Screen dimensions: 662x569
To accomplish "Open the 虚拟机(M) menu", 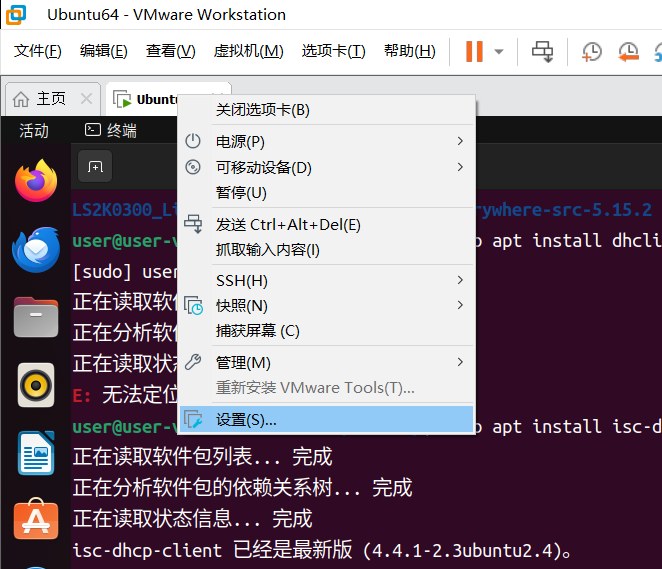I will [x=248, y=51].
